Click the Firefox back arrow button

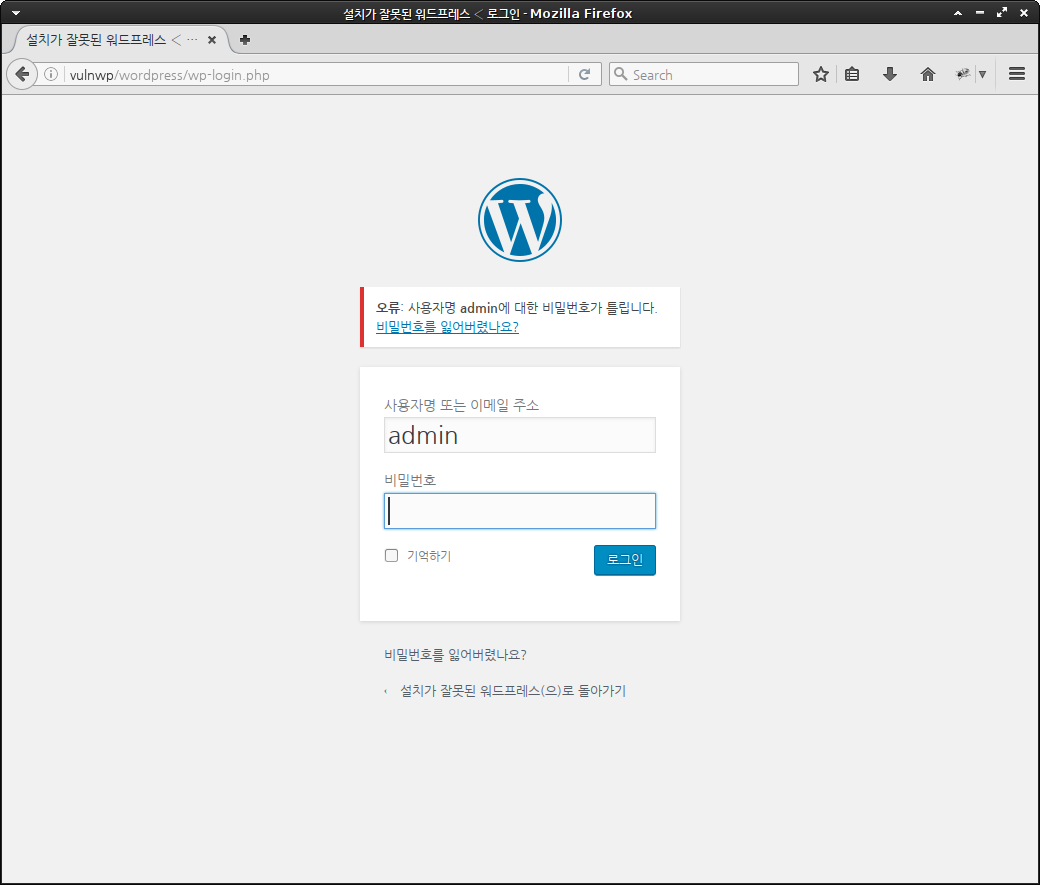[22, 74]
